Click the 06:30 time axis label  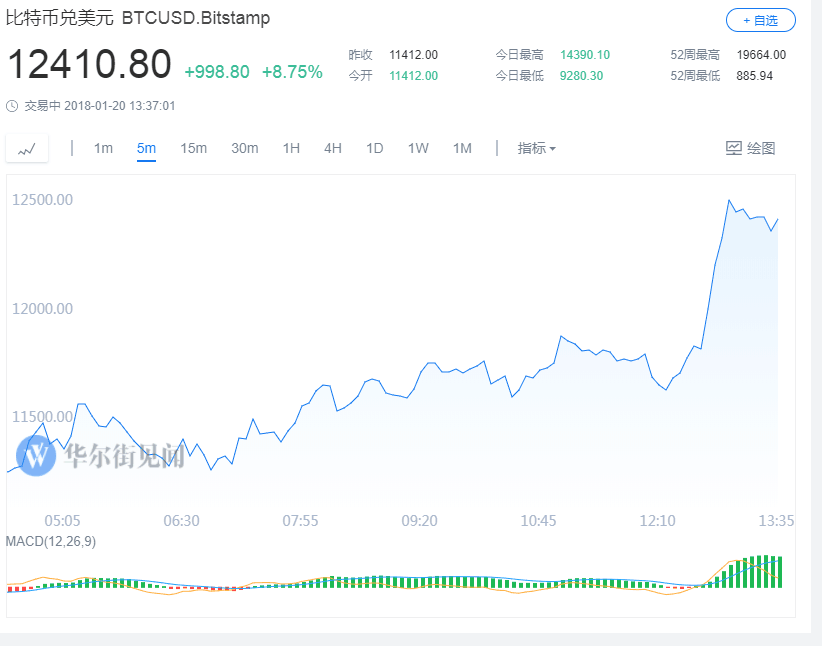click(x=181, y=521)
